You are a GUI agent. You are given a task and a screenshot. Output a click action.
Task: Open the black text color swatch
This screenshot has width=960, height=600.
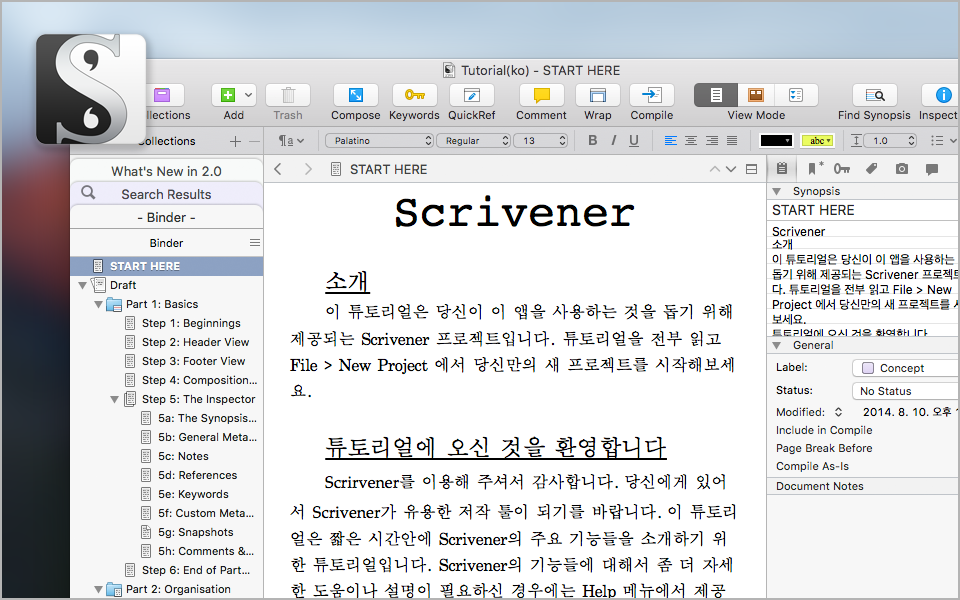(776, 141)
